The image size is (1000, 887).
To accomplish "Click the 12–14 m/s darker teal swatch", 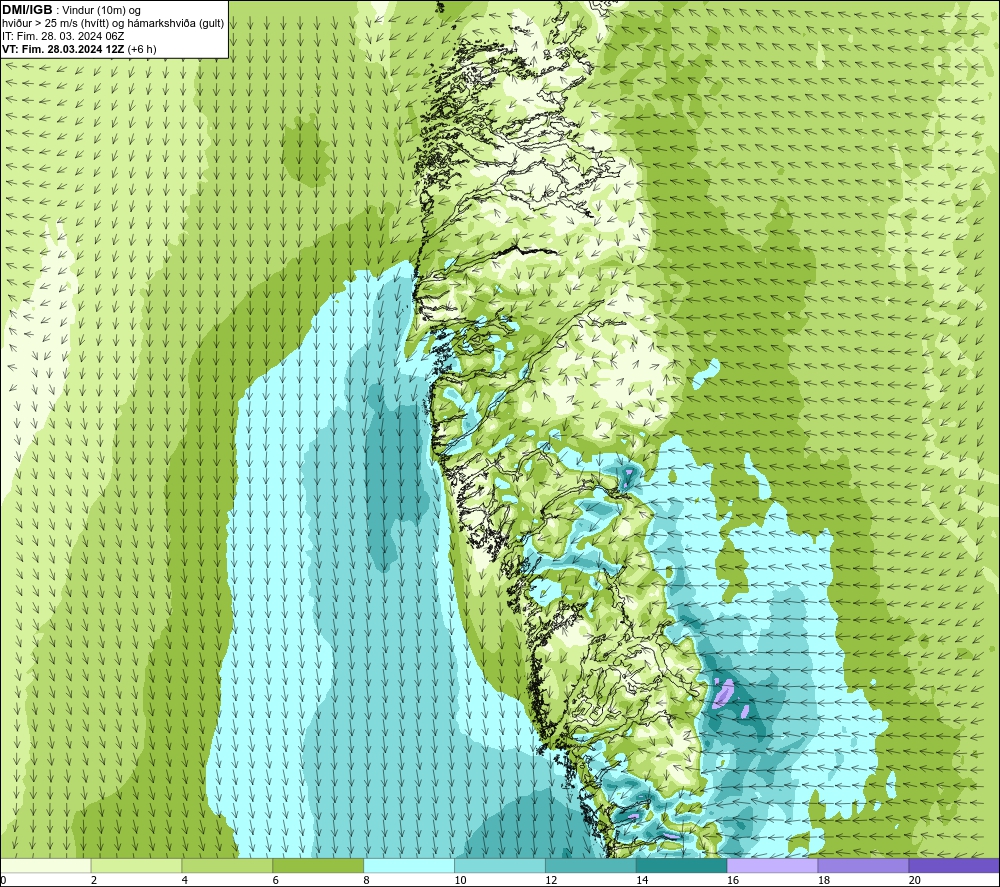I will click(x=591, y=865).
